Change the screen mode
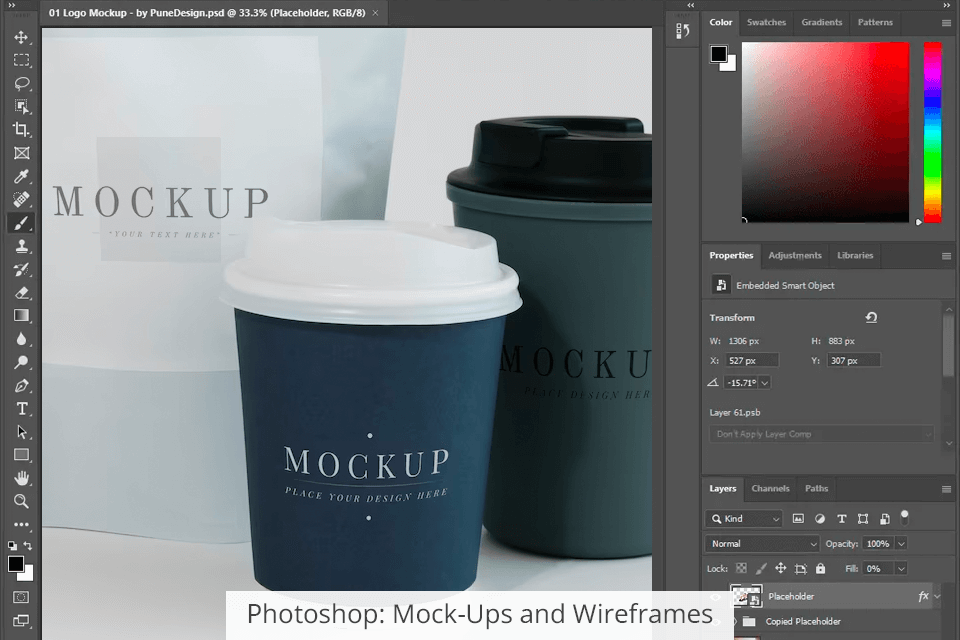This screenshot has width=960, height=640. point(21,620)
